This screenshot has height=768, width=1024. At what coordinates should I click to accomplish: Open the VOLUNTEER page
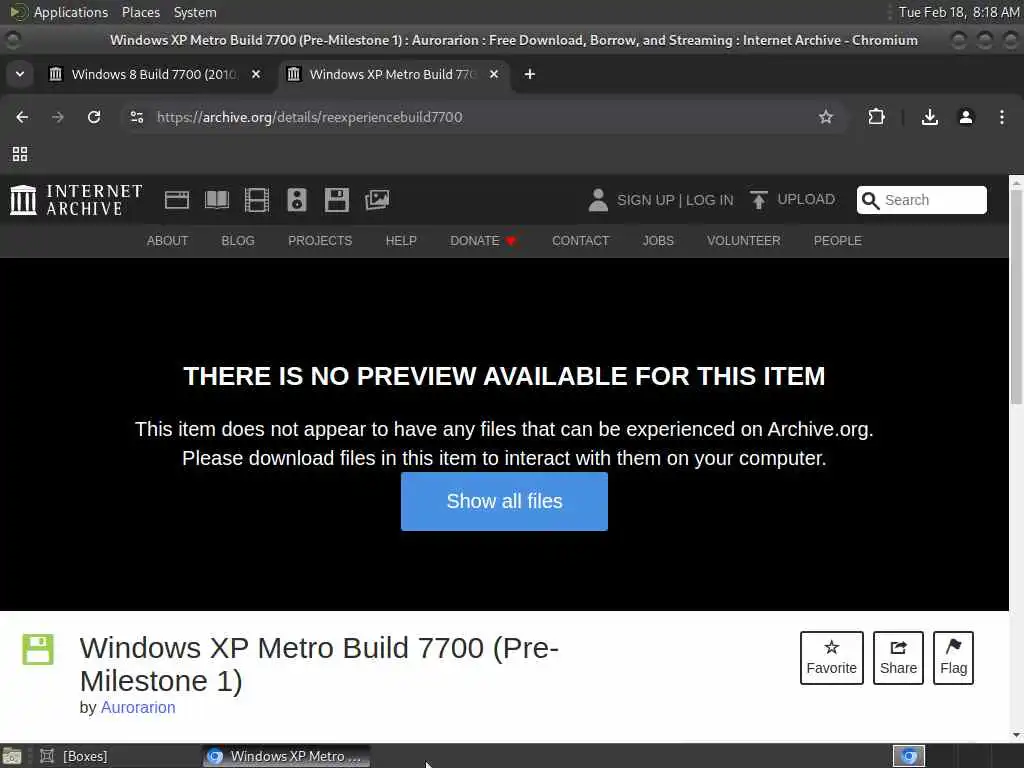click(x=743, y=241)
